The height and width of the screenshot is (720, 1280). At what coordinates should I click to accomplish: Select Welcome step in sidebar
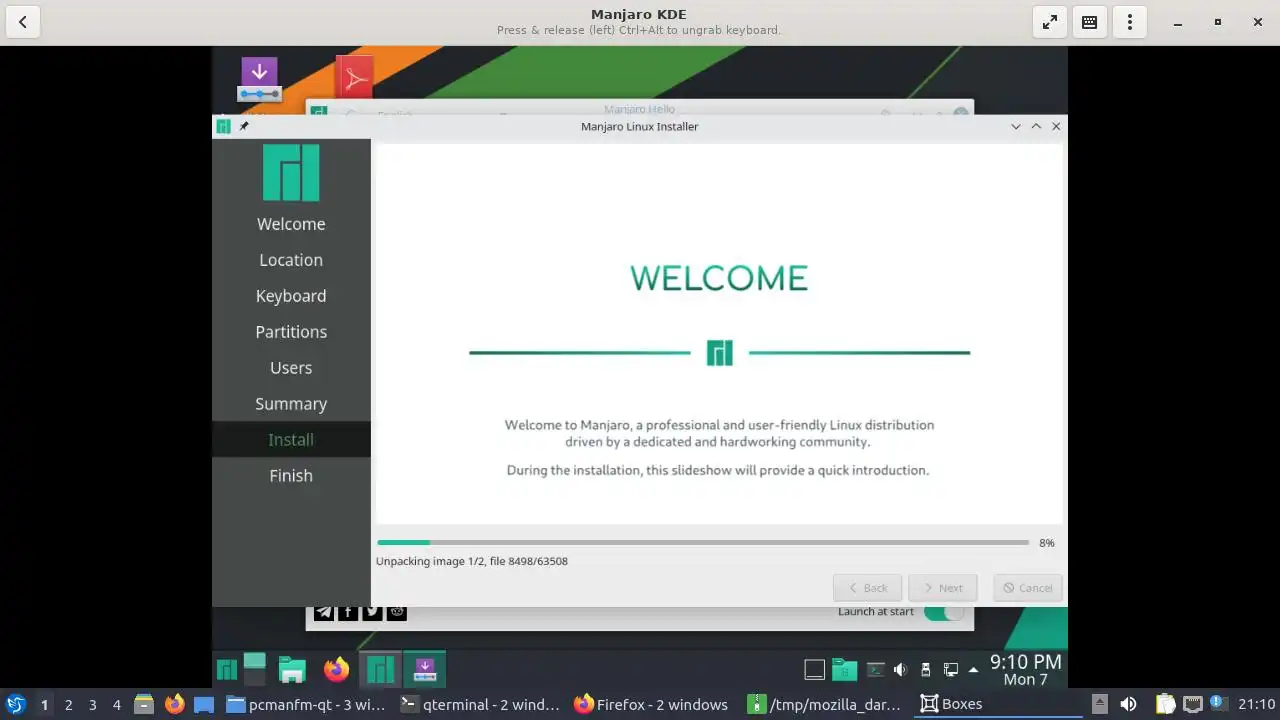coord(291,224)
